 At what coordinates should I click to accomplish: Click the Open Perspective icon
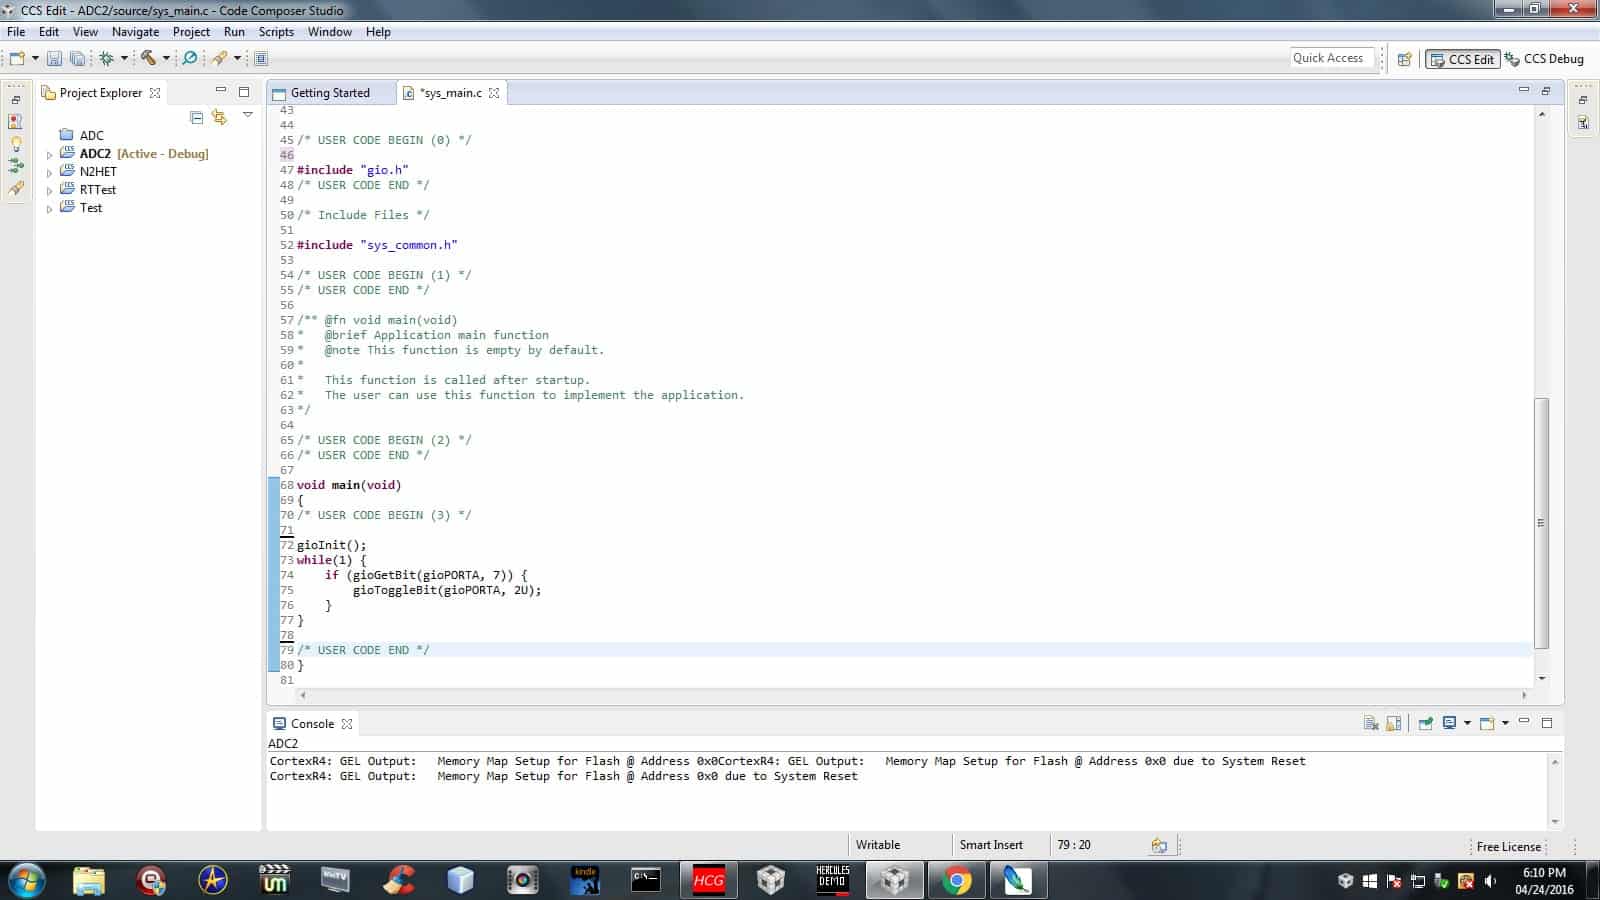pyautogui.click(x=1404, y=59)
